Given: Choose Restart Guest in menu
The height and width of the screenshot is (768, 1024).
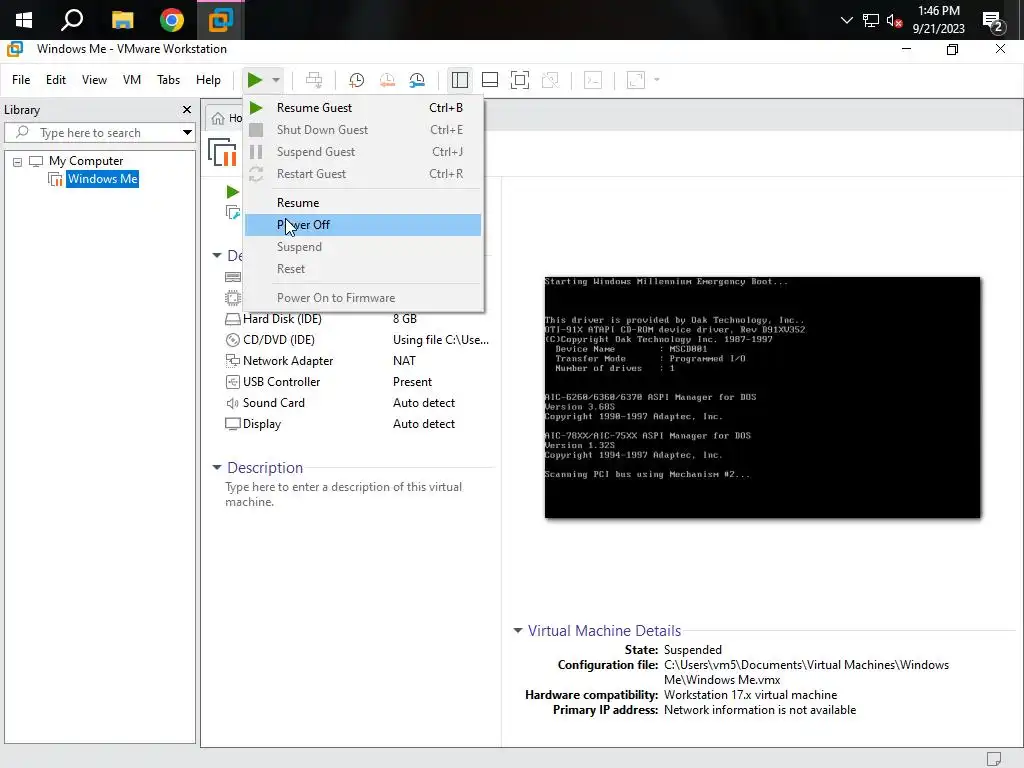Looking at the screenshot, I should 363,174.
